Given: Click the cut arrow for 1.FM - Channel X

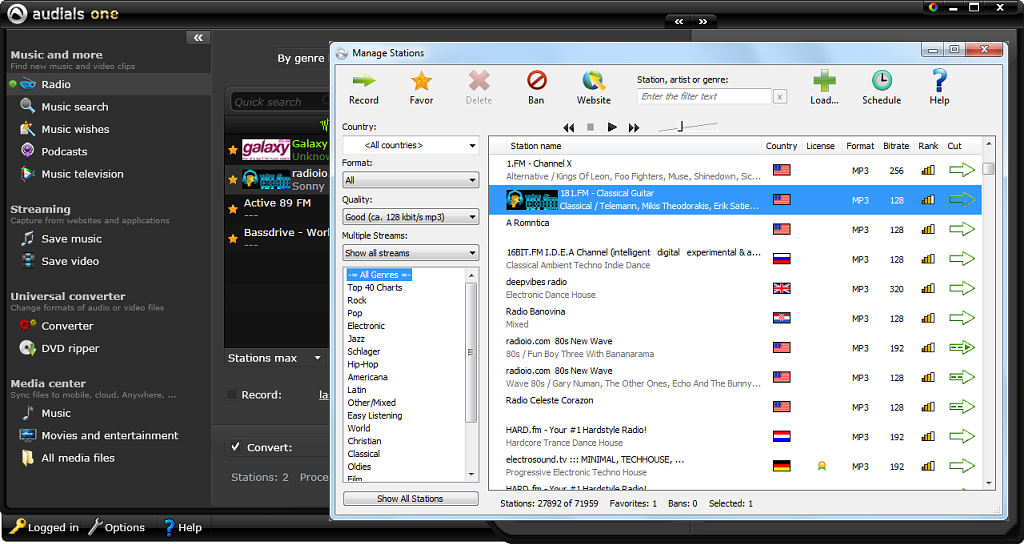Looking at the screenshot, I should 961,170.
